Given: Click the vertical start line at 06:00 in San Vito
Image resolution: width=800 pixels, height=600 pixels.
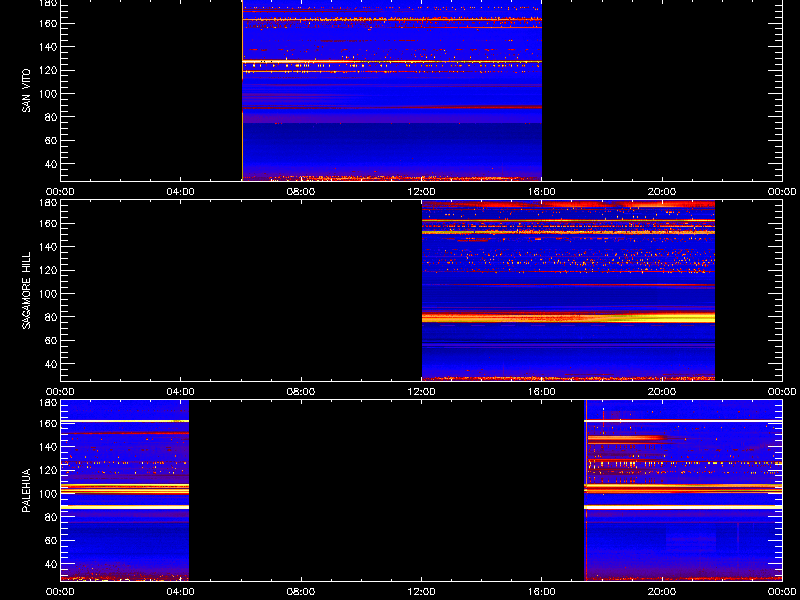Looking at the screenshot, I should coord(242,90).
